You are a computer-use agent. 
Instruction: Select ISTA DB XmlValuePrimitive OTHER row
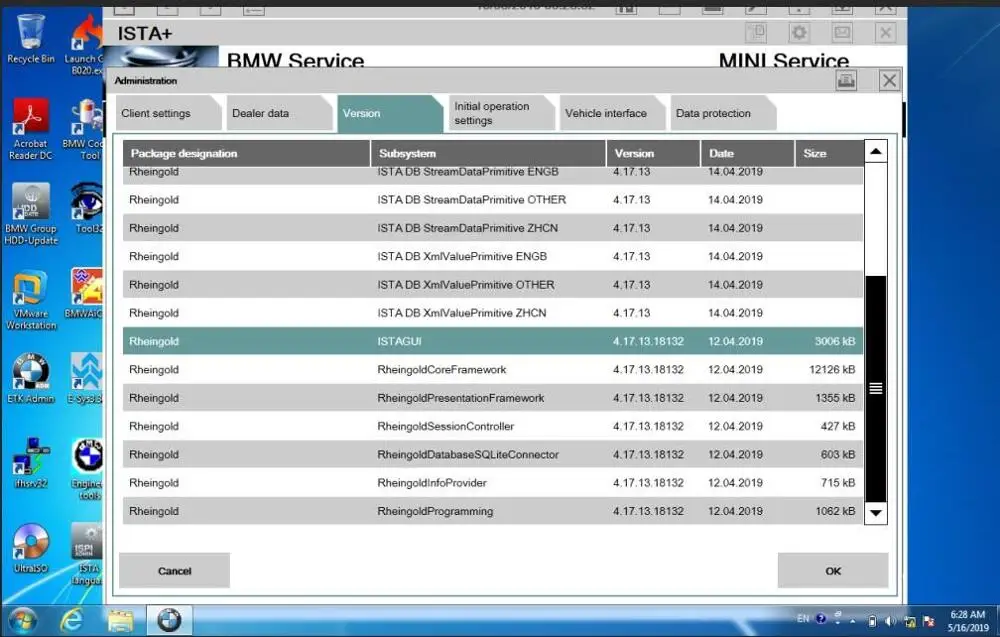click(492, 284)
